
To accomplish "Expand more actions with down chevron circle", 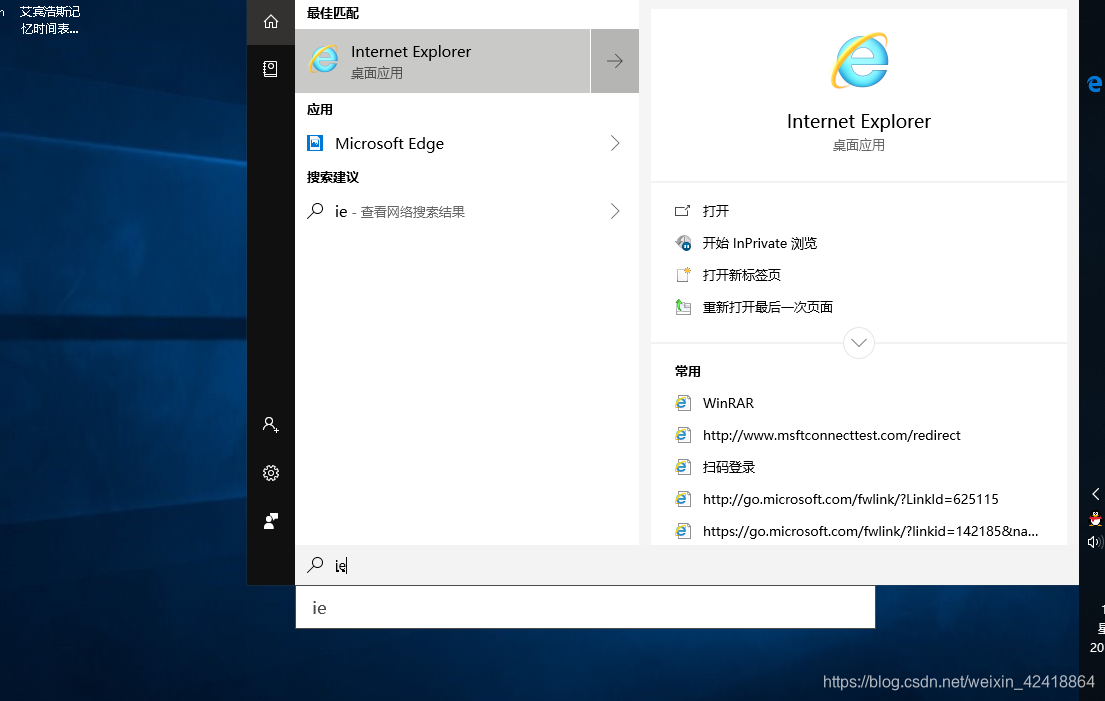I will (x=858, y=343).
